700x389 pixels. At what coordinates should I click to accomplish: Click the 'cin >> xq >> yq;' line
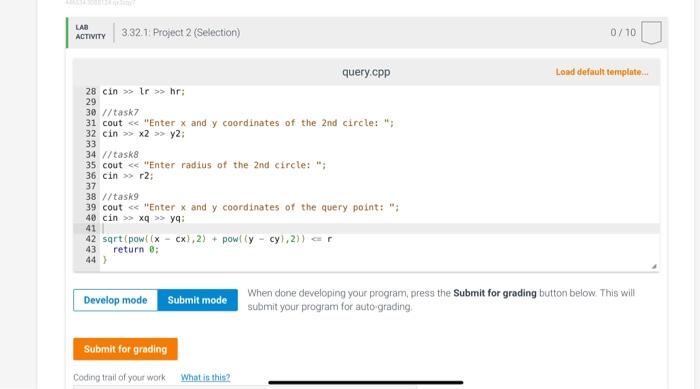143,218
